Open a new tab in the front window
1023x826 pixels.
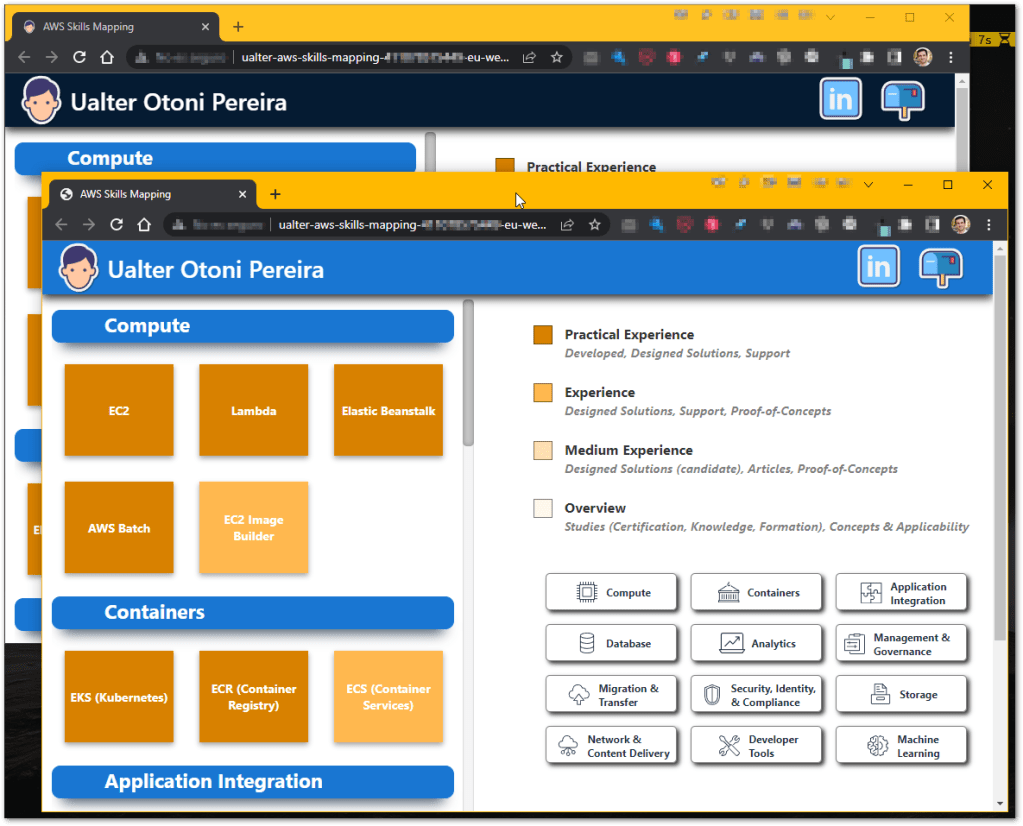275,194
